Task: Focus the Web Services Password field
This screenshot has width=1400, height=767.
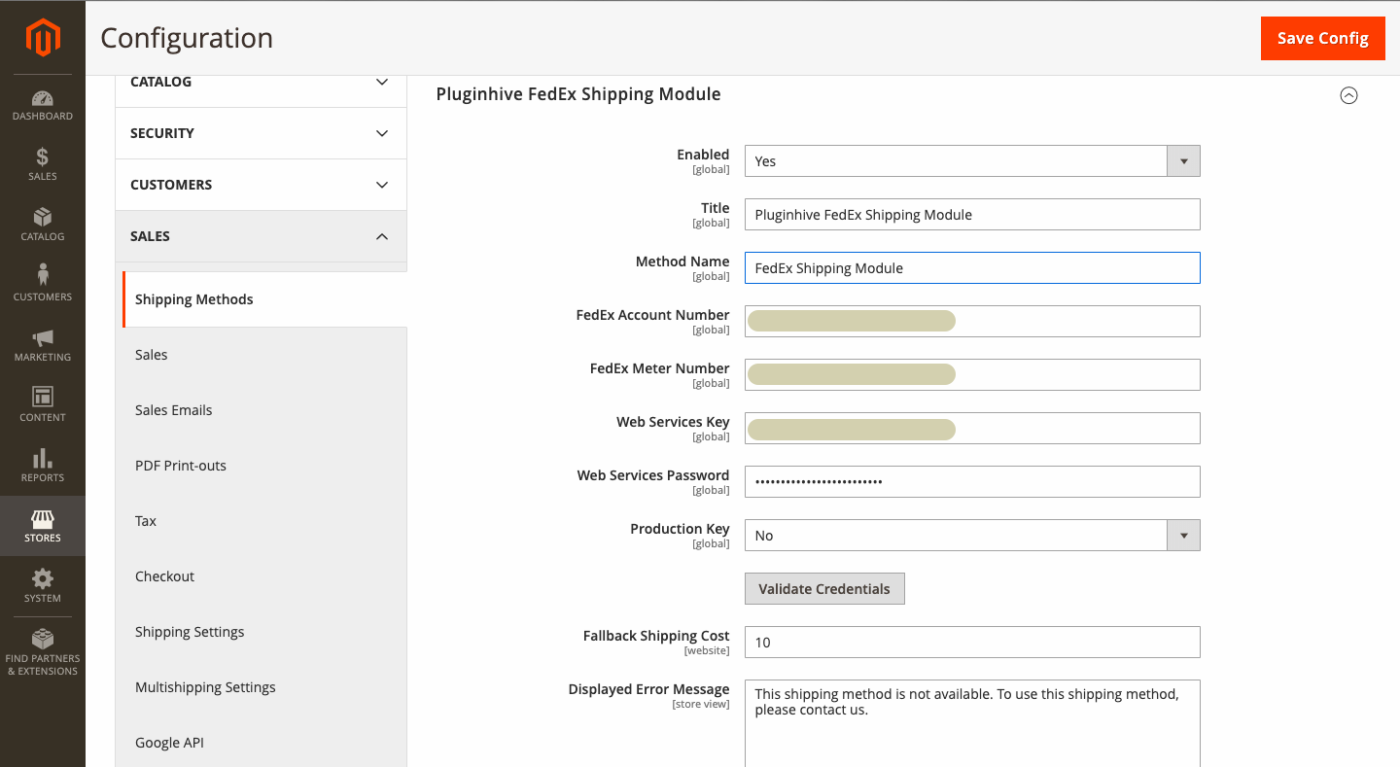Action: (x=972, y=482)
